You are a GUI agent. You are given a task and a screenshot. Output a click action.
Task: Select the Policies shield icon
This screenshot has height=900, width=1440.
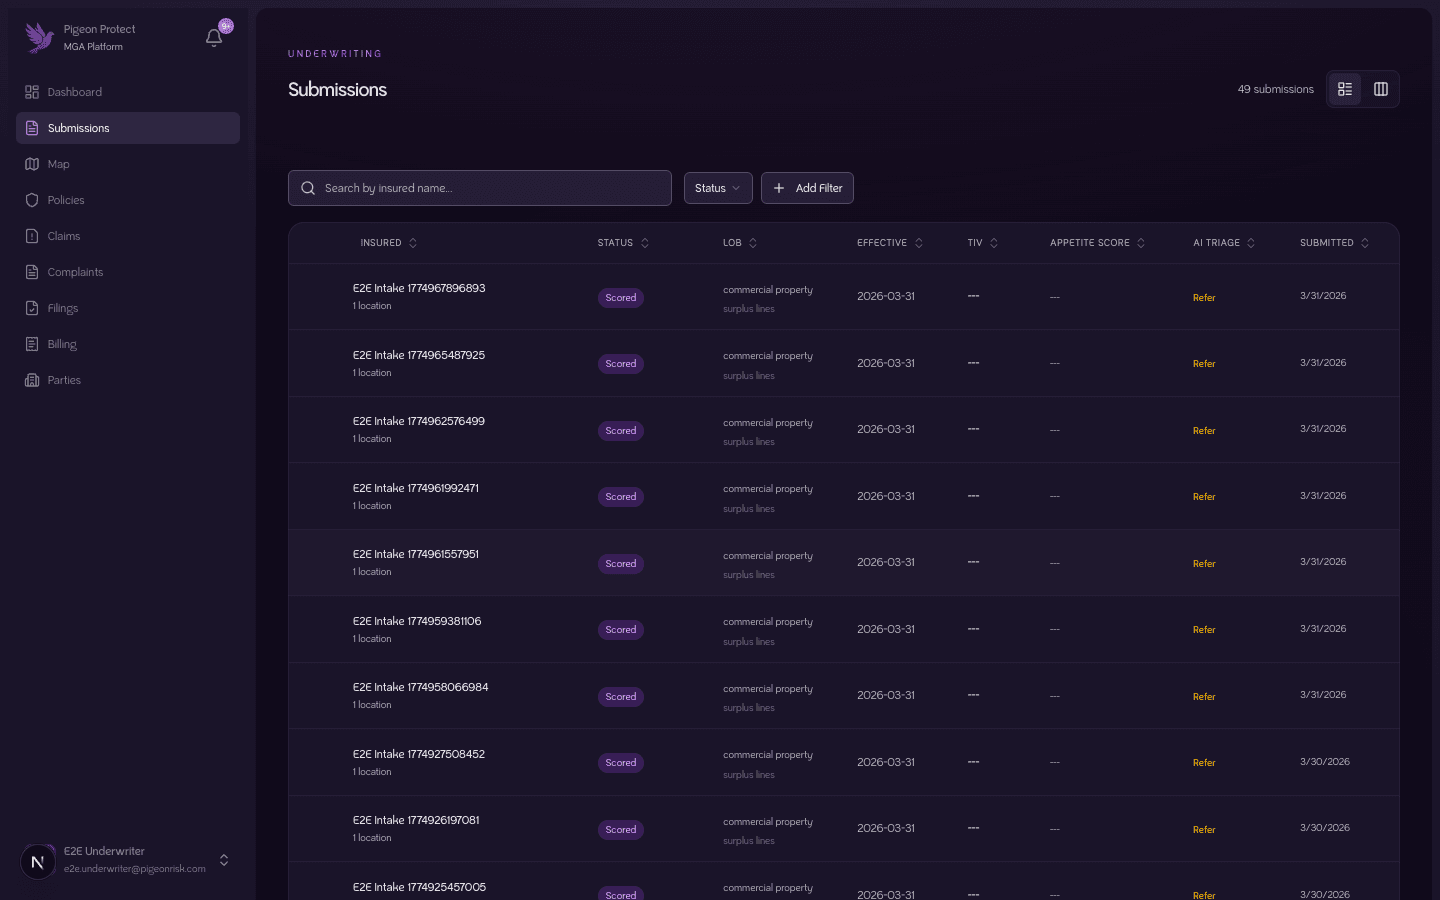click(x=32, y=200)
